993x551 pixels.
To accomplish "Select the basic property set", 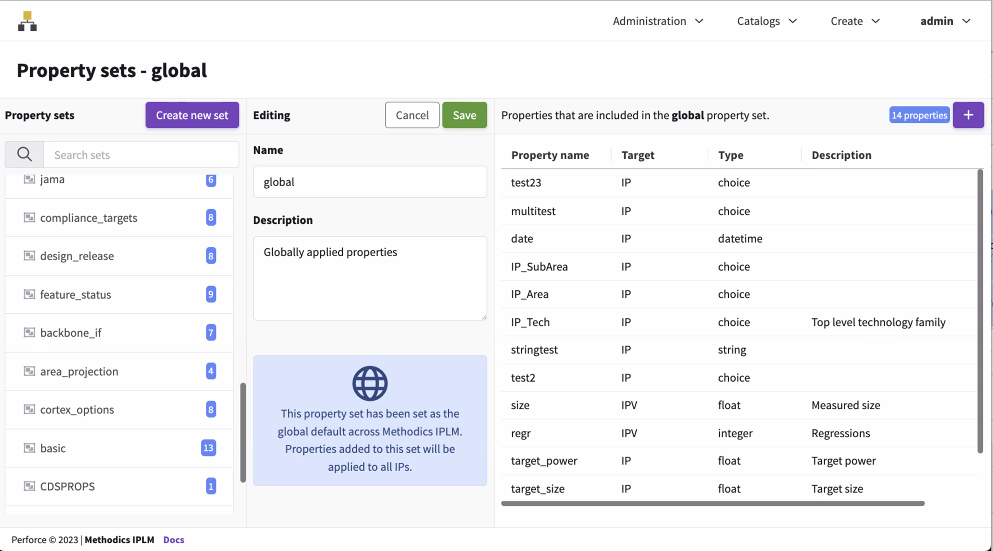I will point(53,448).
